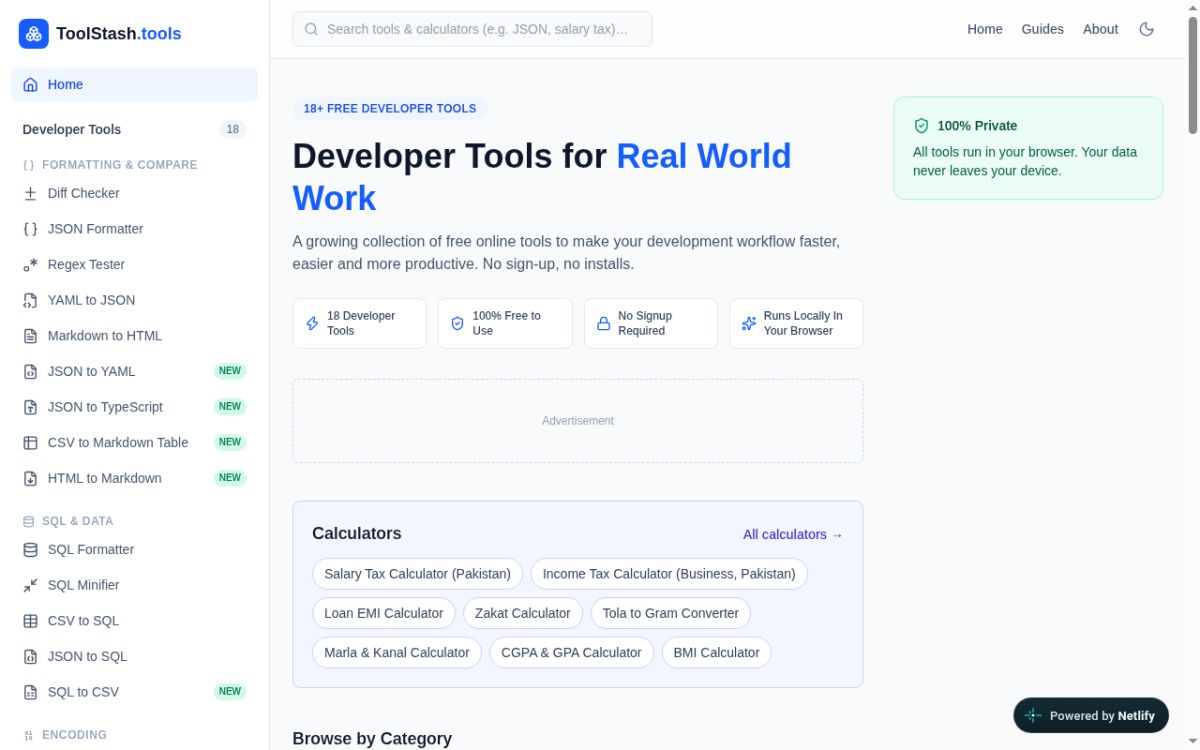Click the FORMATTING & COMPARE section label
This screenshot has height=750, width=1200.
(x=119, y=165)
